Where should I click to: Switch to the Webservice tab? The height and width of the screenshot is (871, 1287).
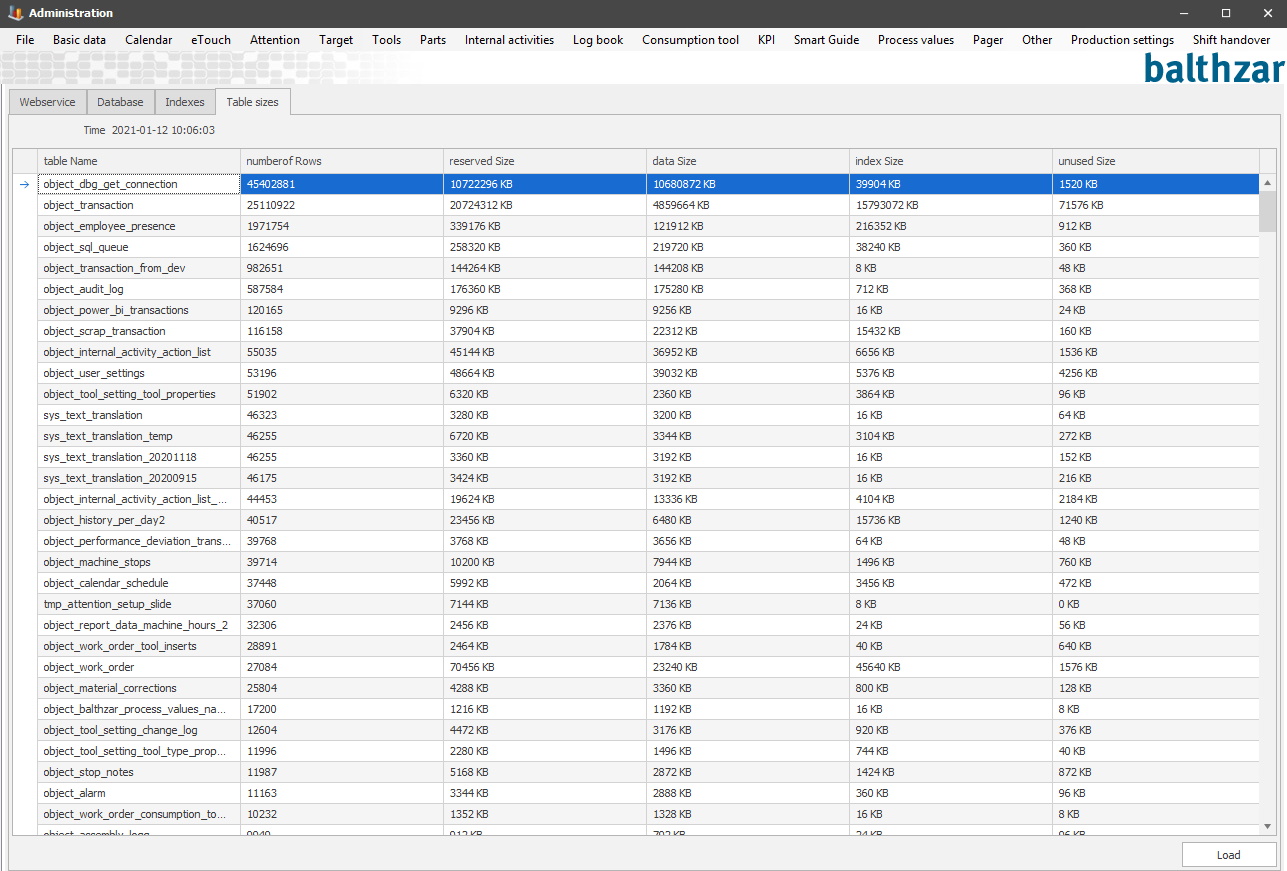point(47,102)
